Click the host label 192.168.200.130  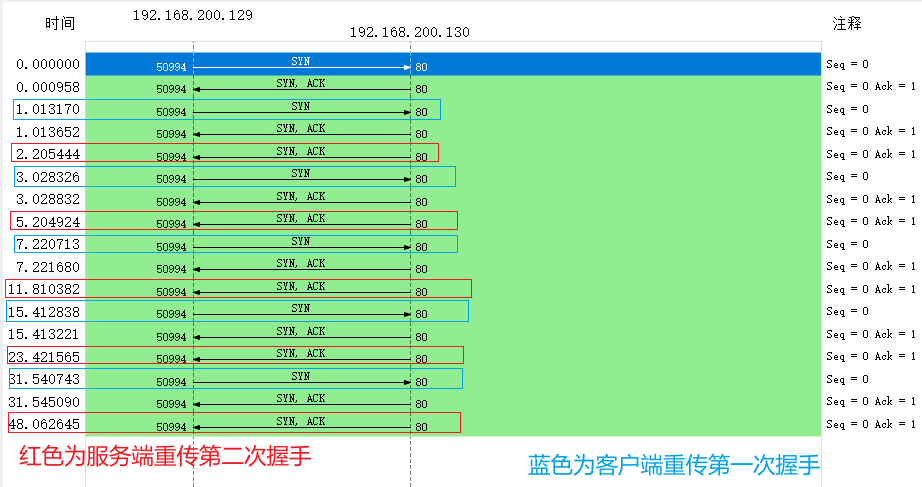(410, 32)
